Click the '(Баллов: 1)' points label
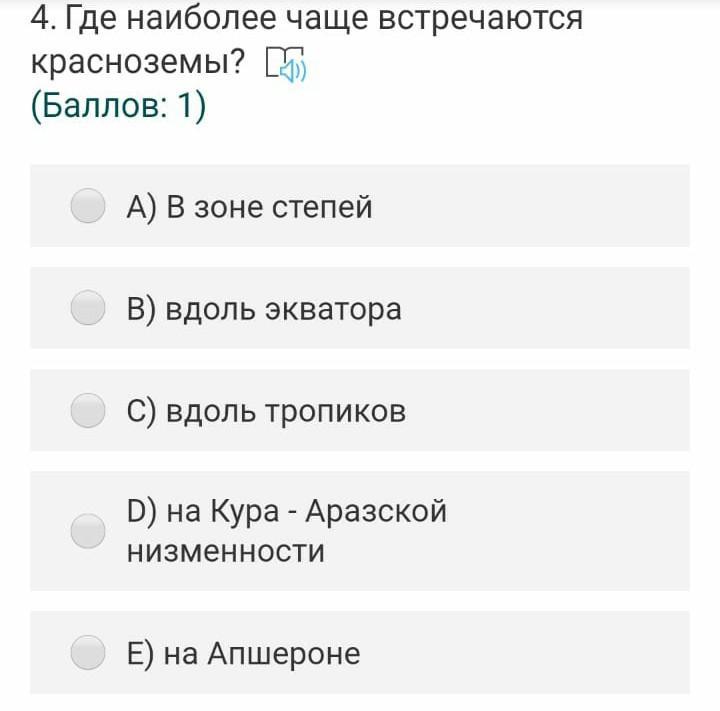The height and width of the screenshot is (711, 720). pyautogui.click(x=118, y=105)
